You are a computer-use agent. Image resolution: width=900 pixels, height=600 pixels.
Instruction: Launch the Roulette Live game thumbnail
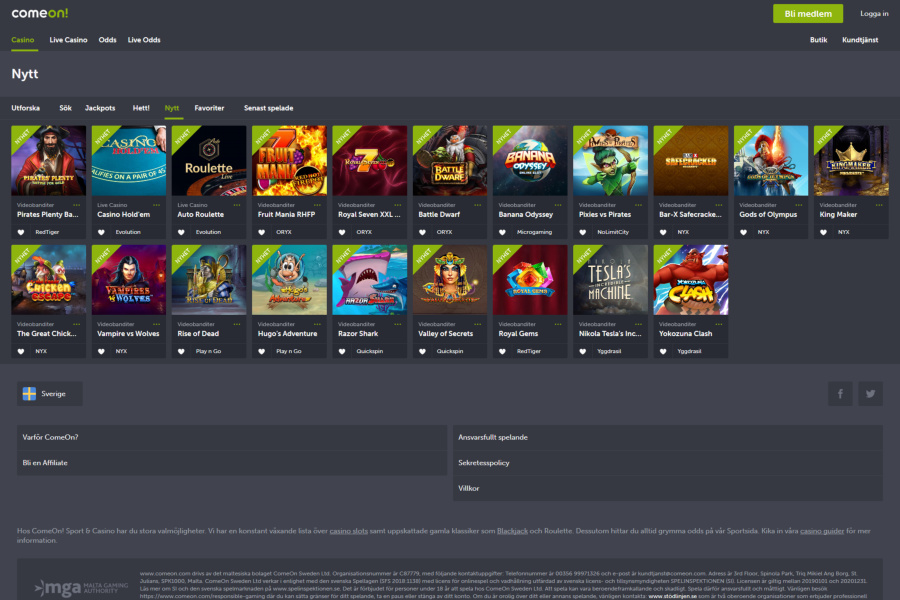[x=209, y=161]
